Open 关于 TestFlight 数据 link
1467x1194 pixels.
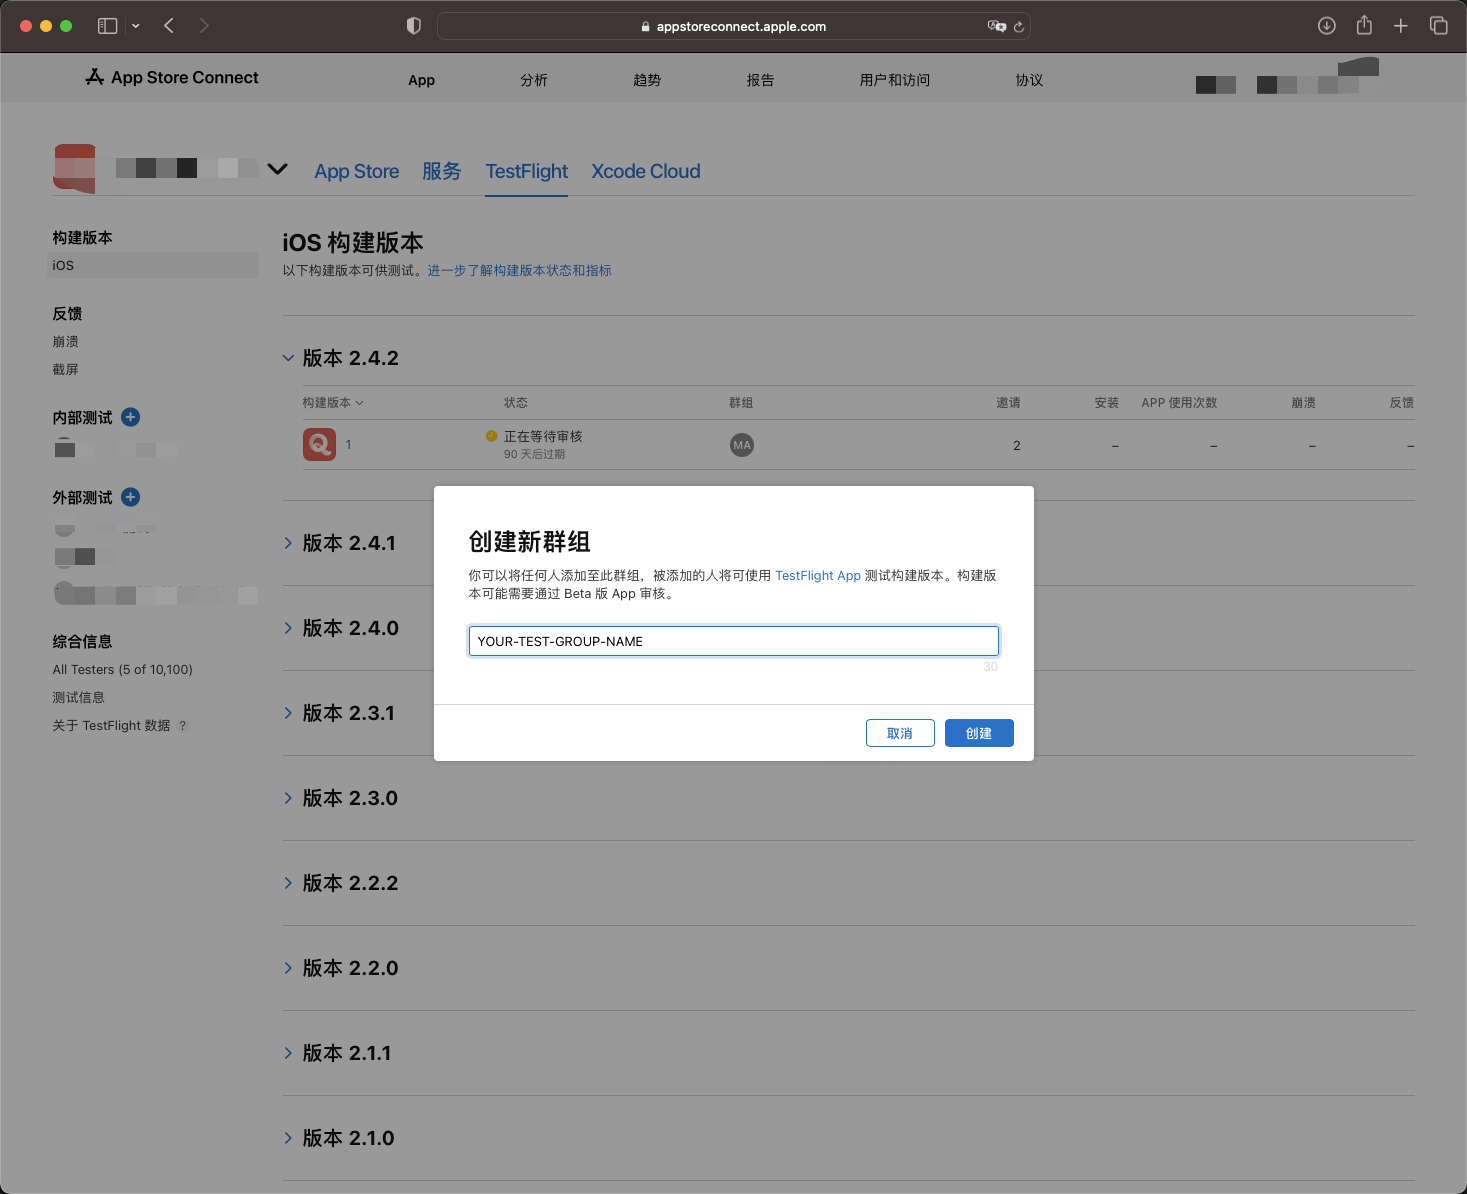[111, 725]
